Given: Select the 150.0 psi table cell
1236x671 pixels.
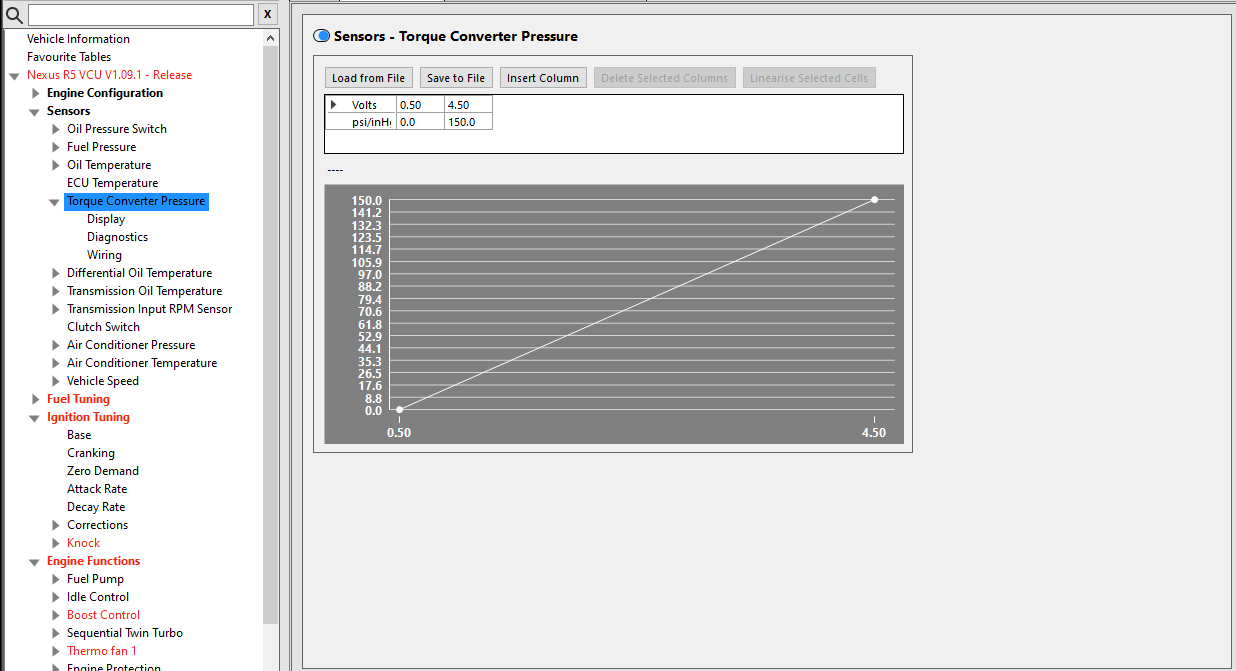Looking at the screenshot, I should (x=468, y=122).
